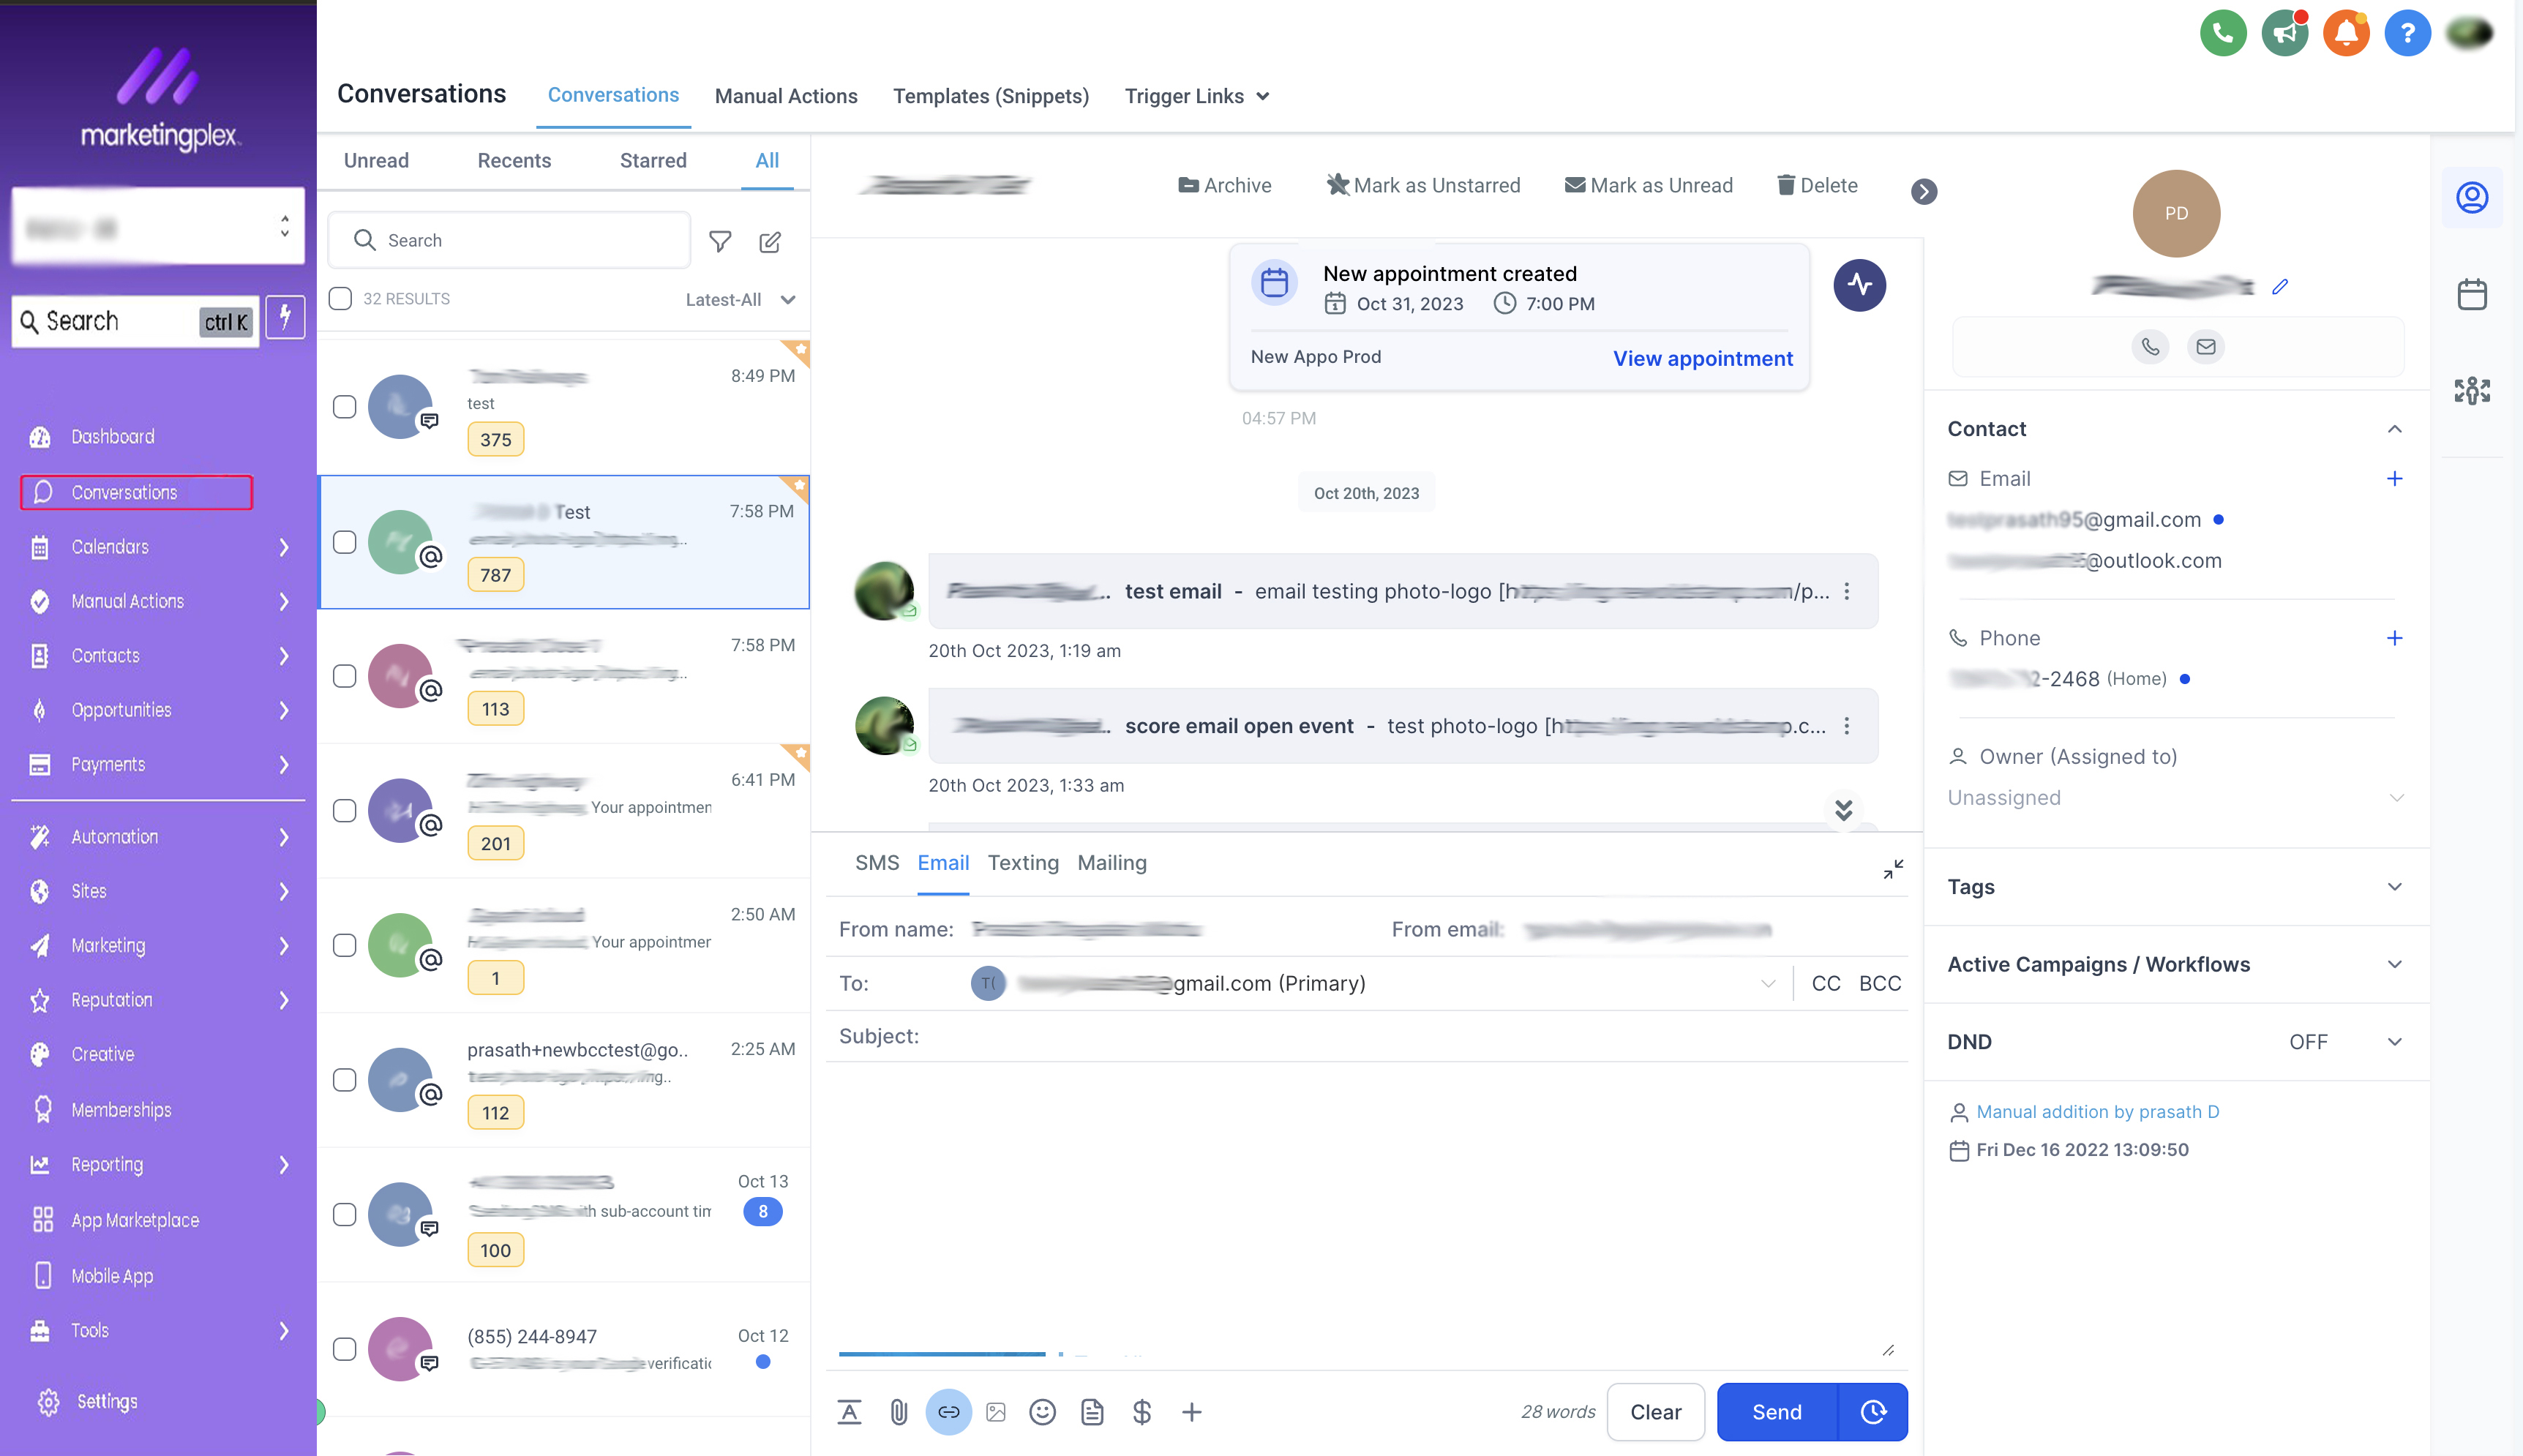The image size is (2523, 1456).
Task: Click the View appointment link
Action: [x=1702, y=358]
